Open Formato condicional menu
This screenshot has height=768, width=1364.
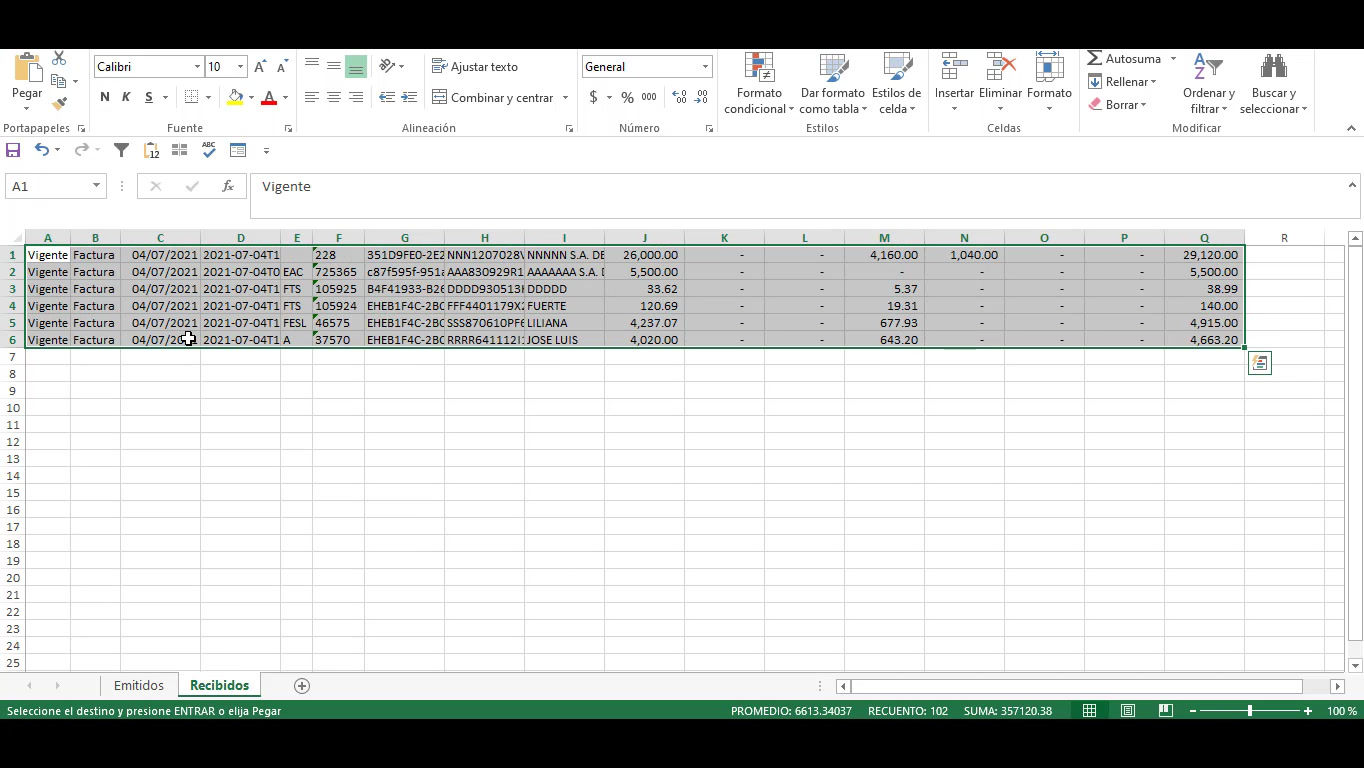[759, 84]
